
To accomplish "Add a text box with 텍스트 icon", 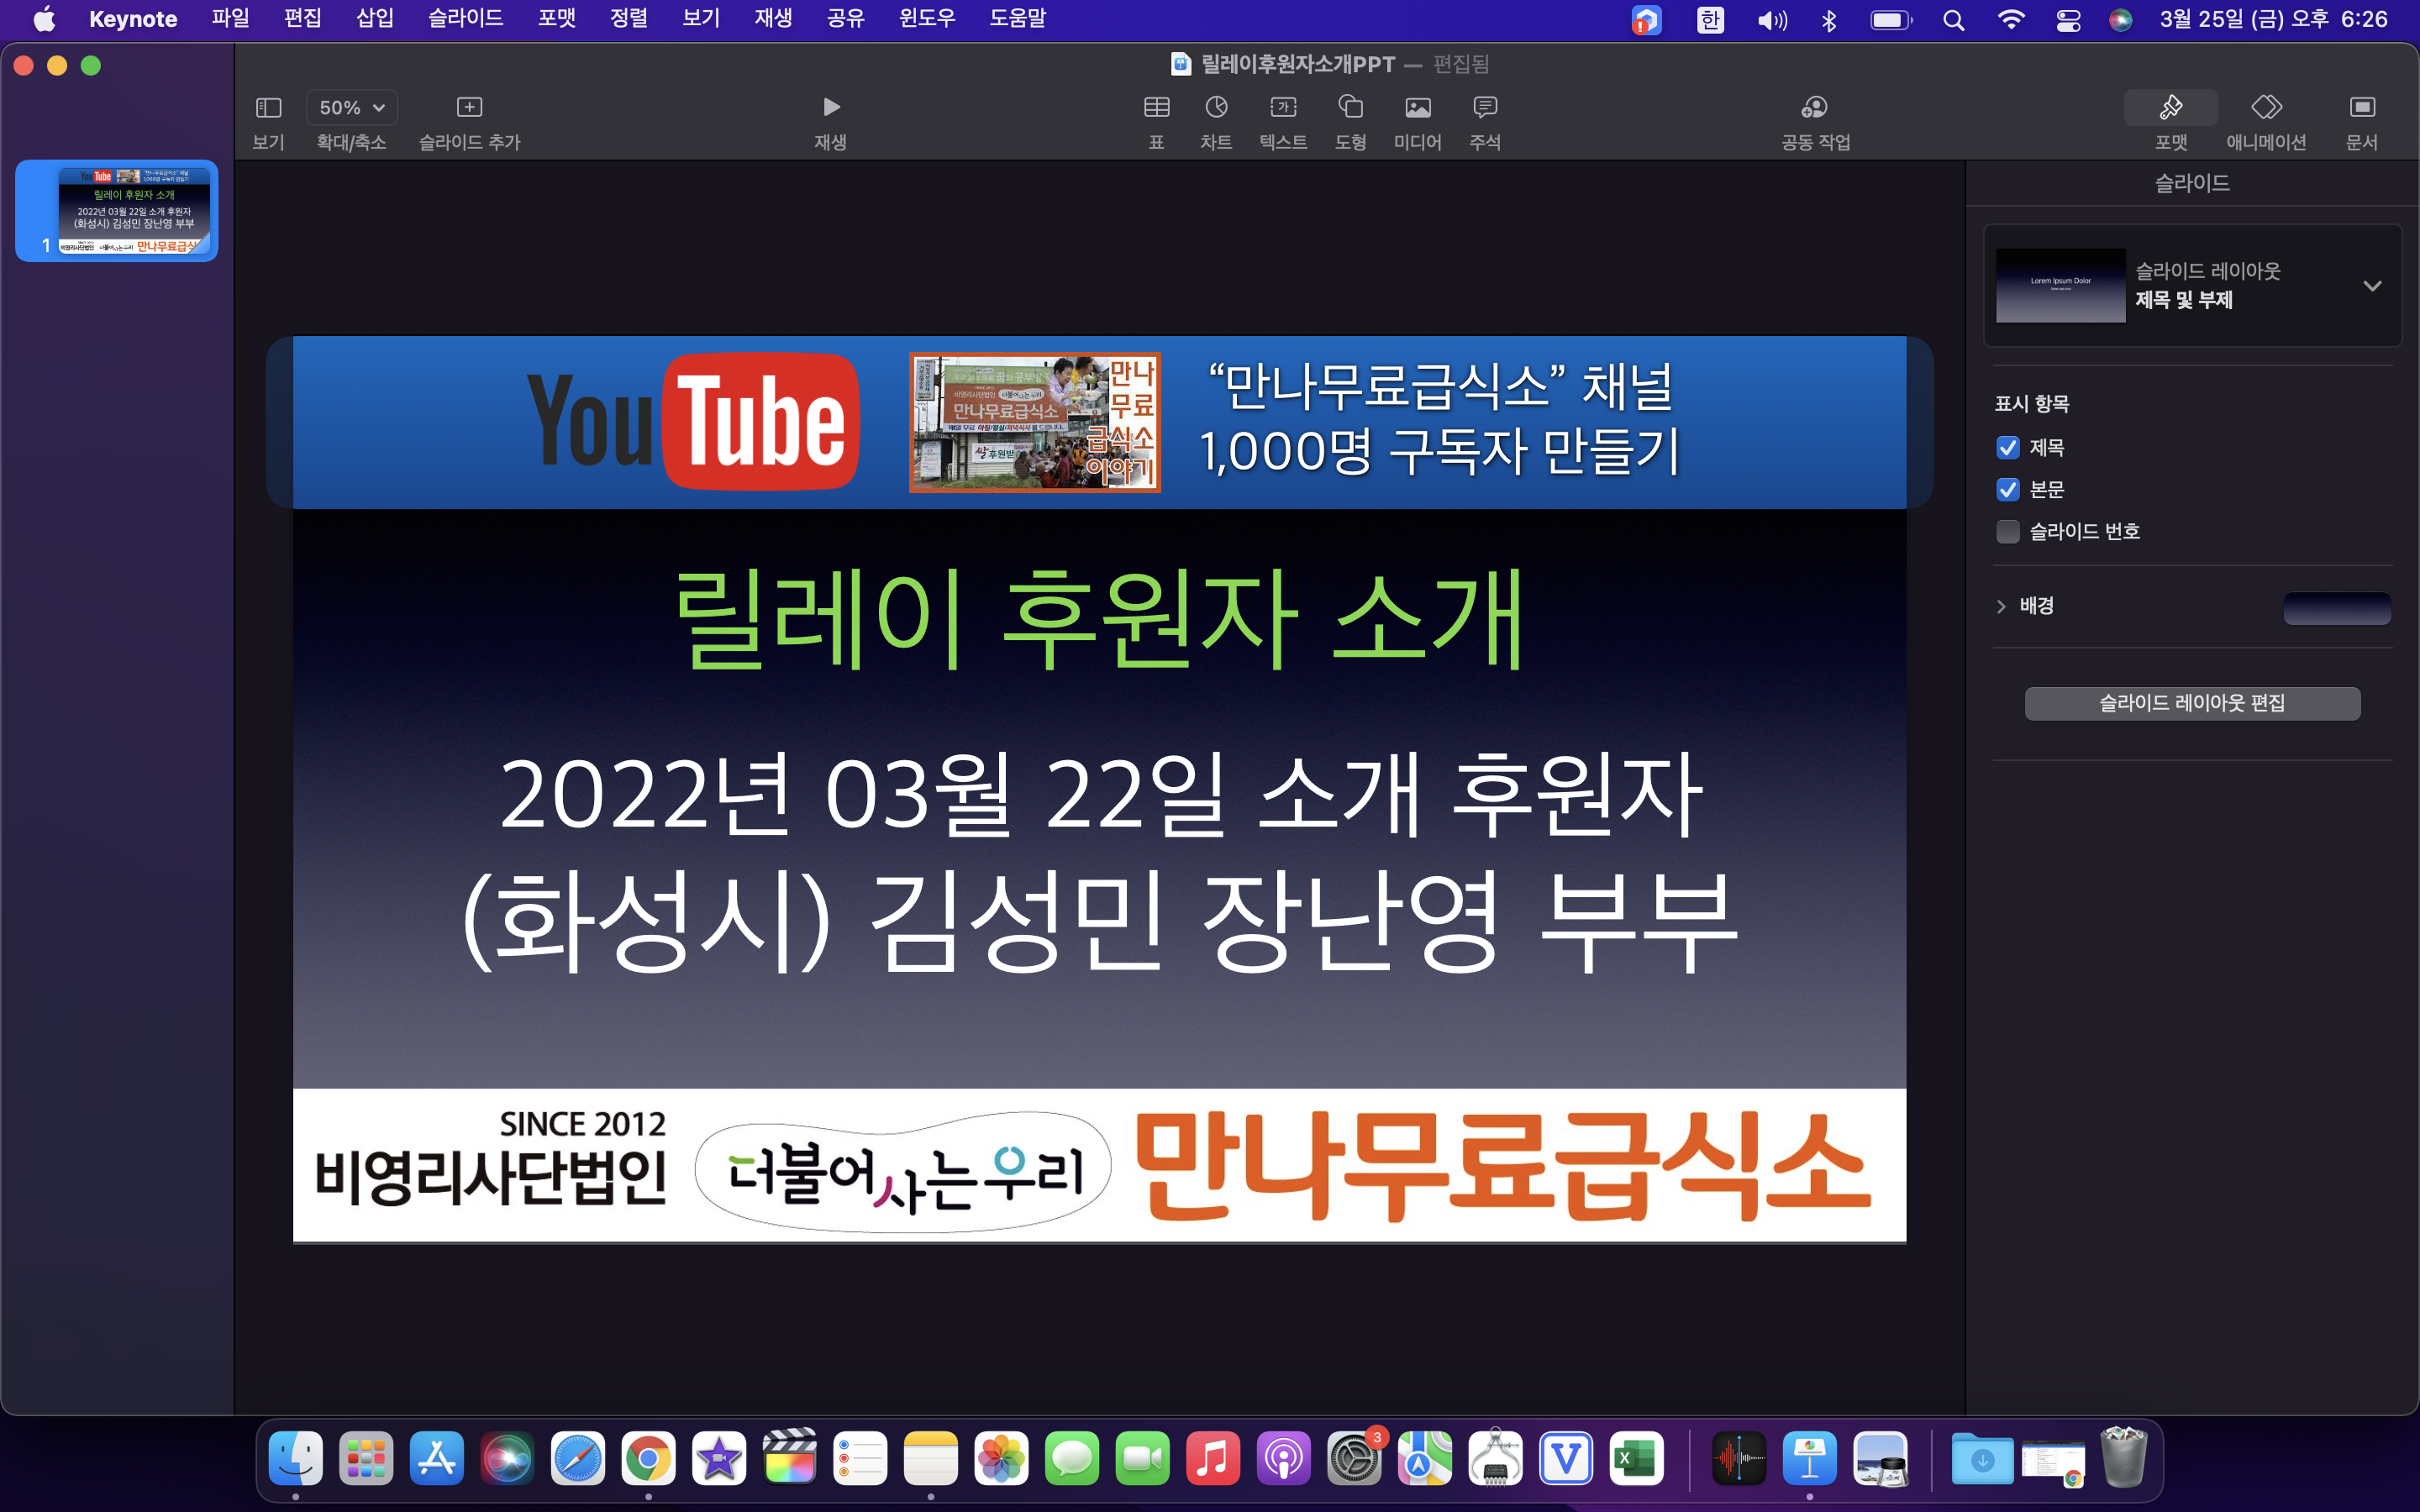I will pyautogui.click(x=1283, y=107).
